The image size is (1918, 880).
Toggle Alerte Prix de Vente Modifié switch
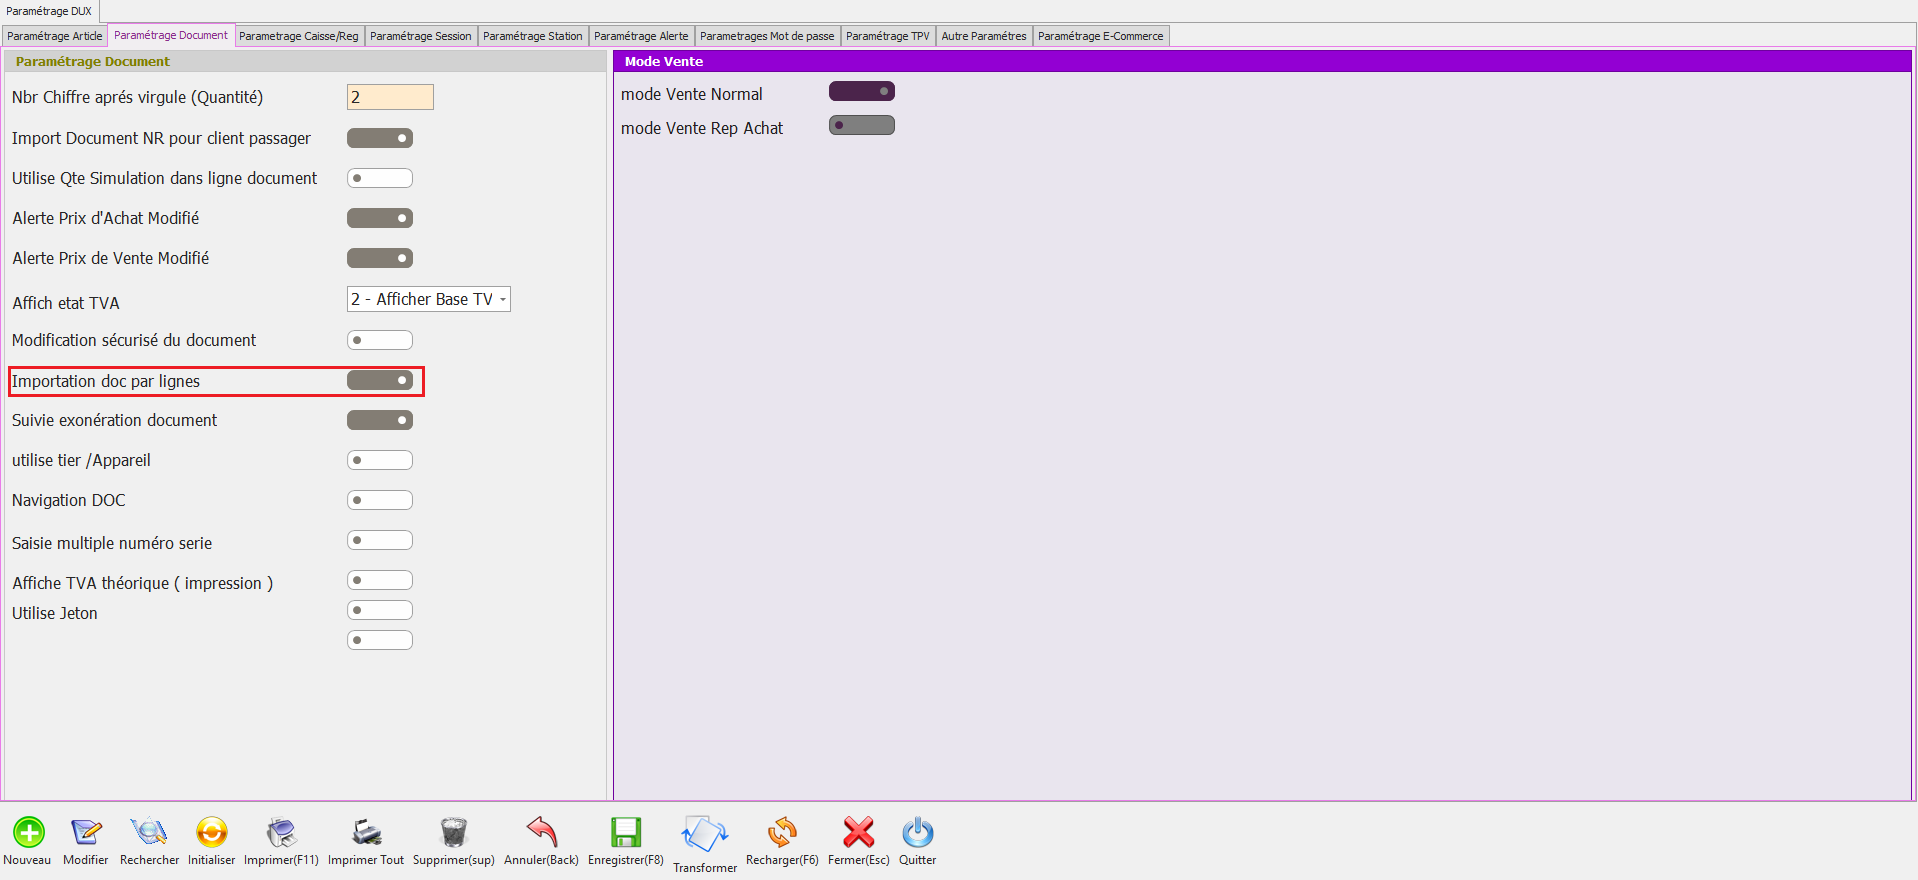tap(380, 258)
